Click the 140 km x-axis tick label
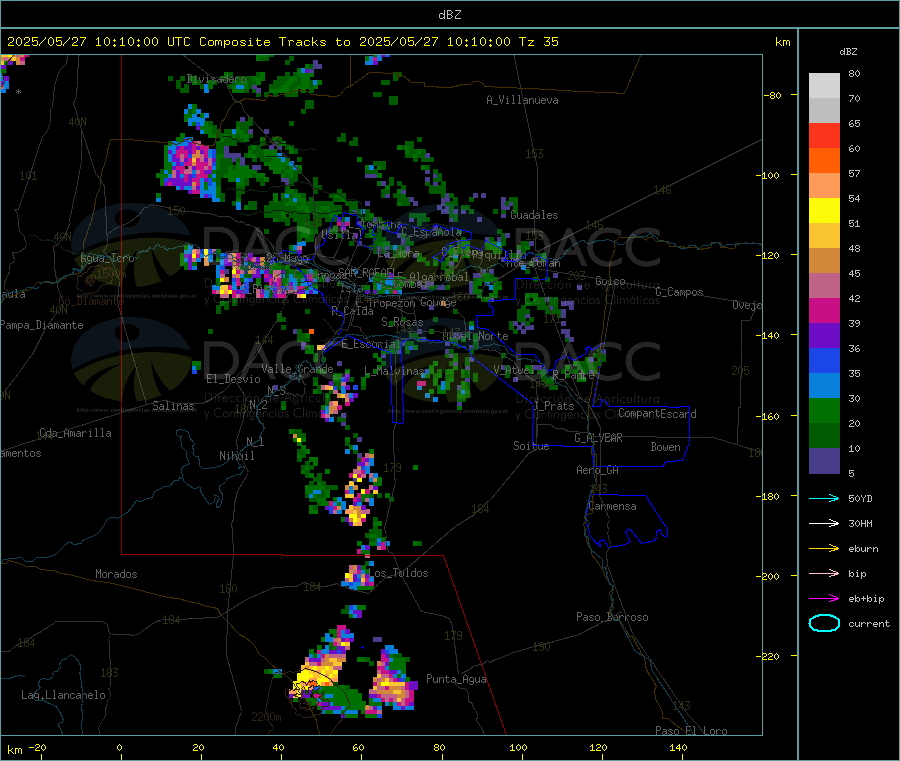900x761 pixels. click(678, 747)
